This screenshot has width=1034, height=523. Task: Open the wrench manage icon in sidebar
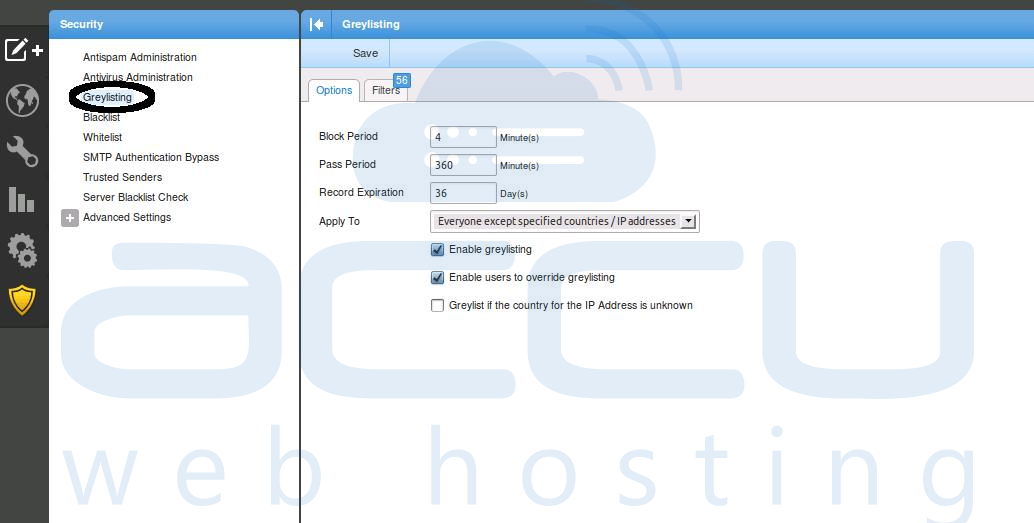click(x=22, y=151)
